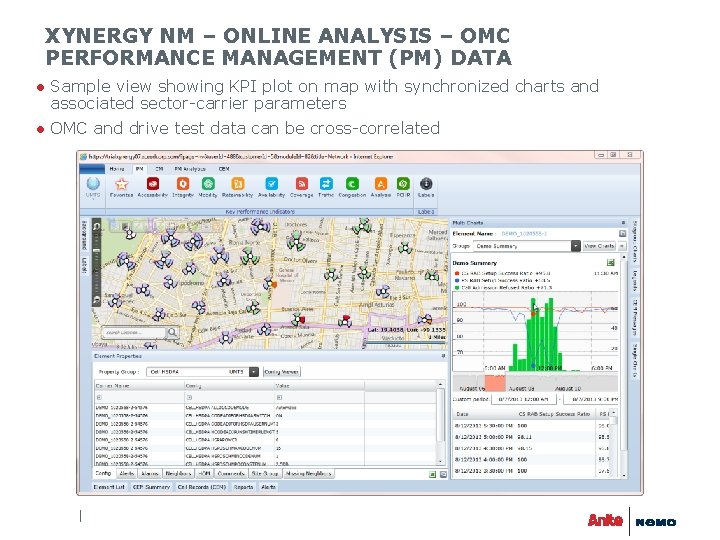Viewport: 720px width, 540px height.
Task: Switch to the Home ribbon tab
Action: coord(117,169)
